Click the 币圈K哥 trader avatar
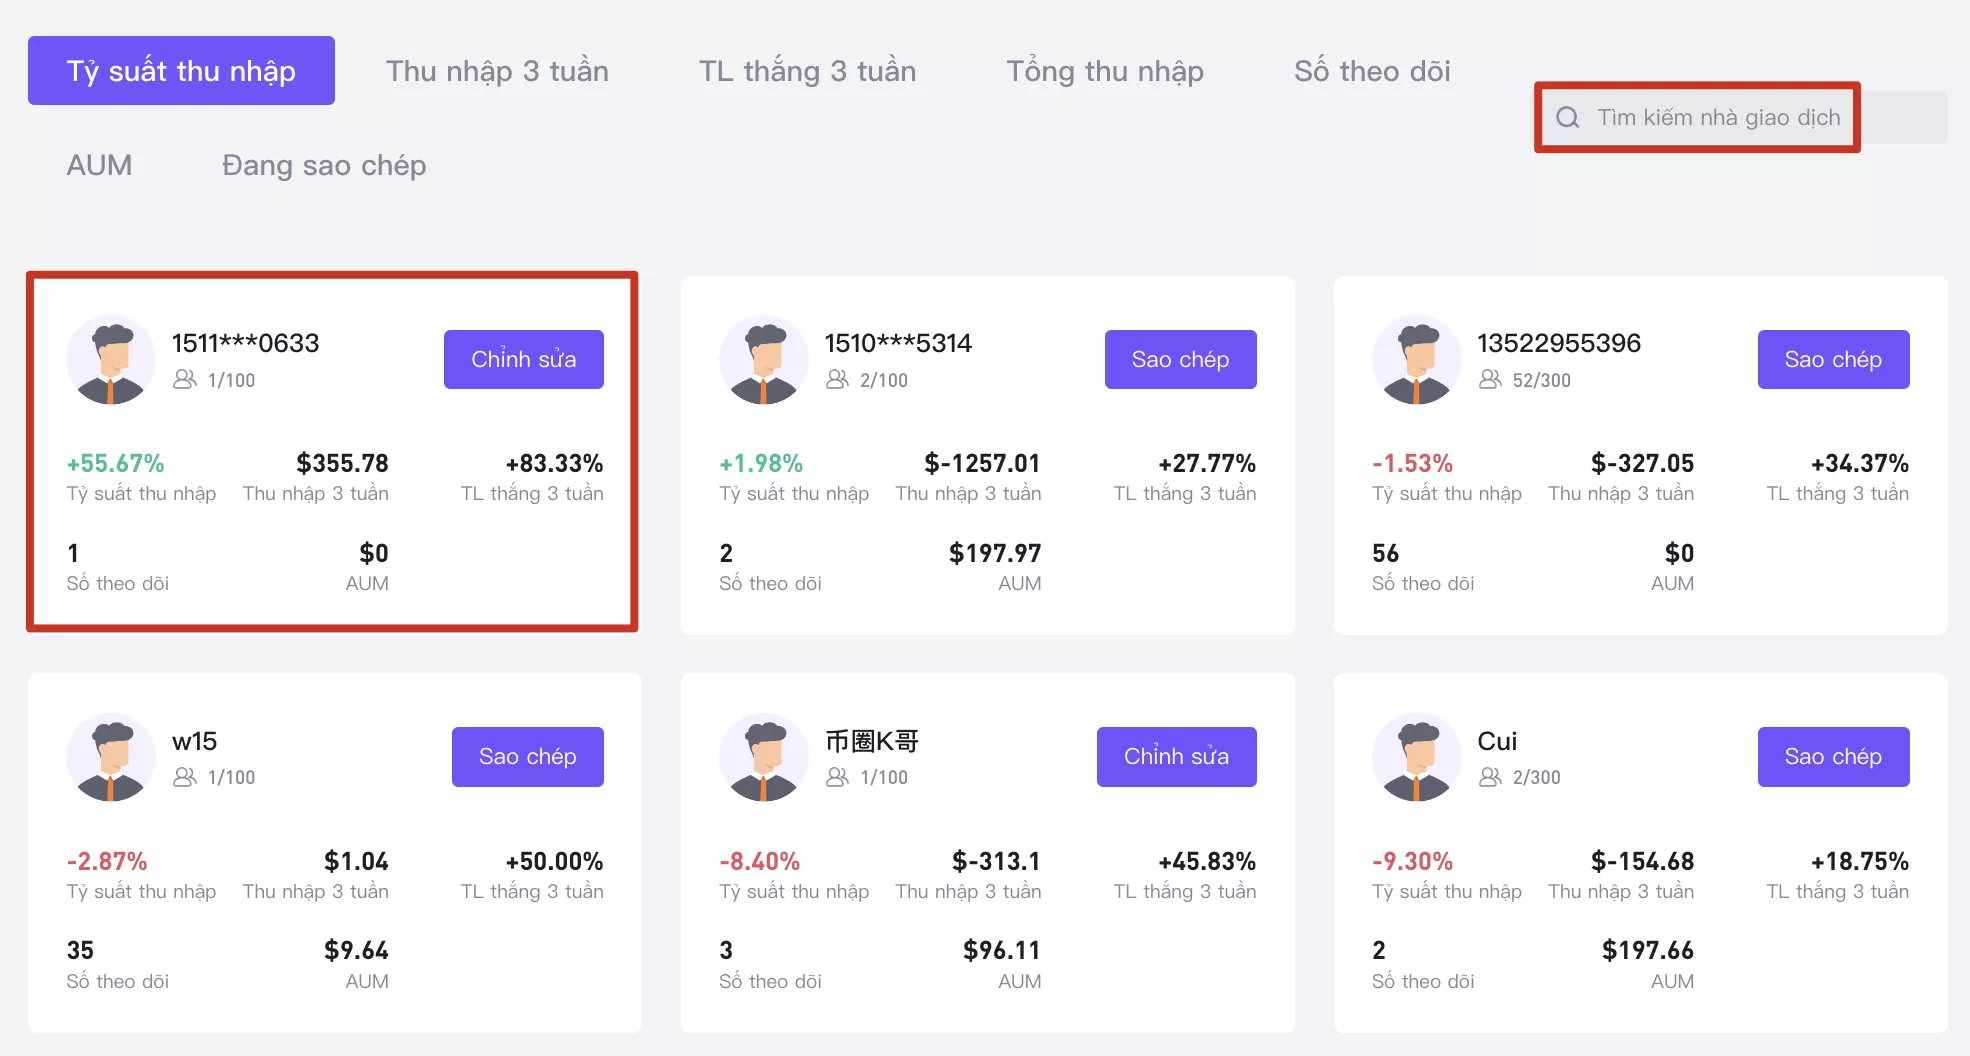 764,757
